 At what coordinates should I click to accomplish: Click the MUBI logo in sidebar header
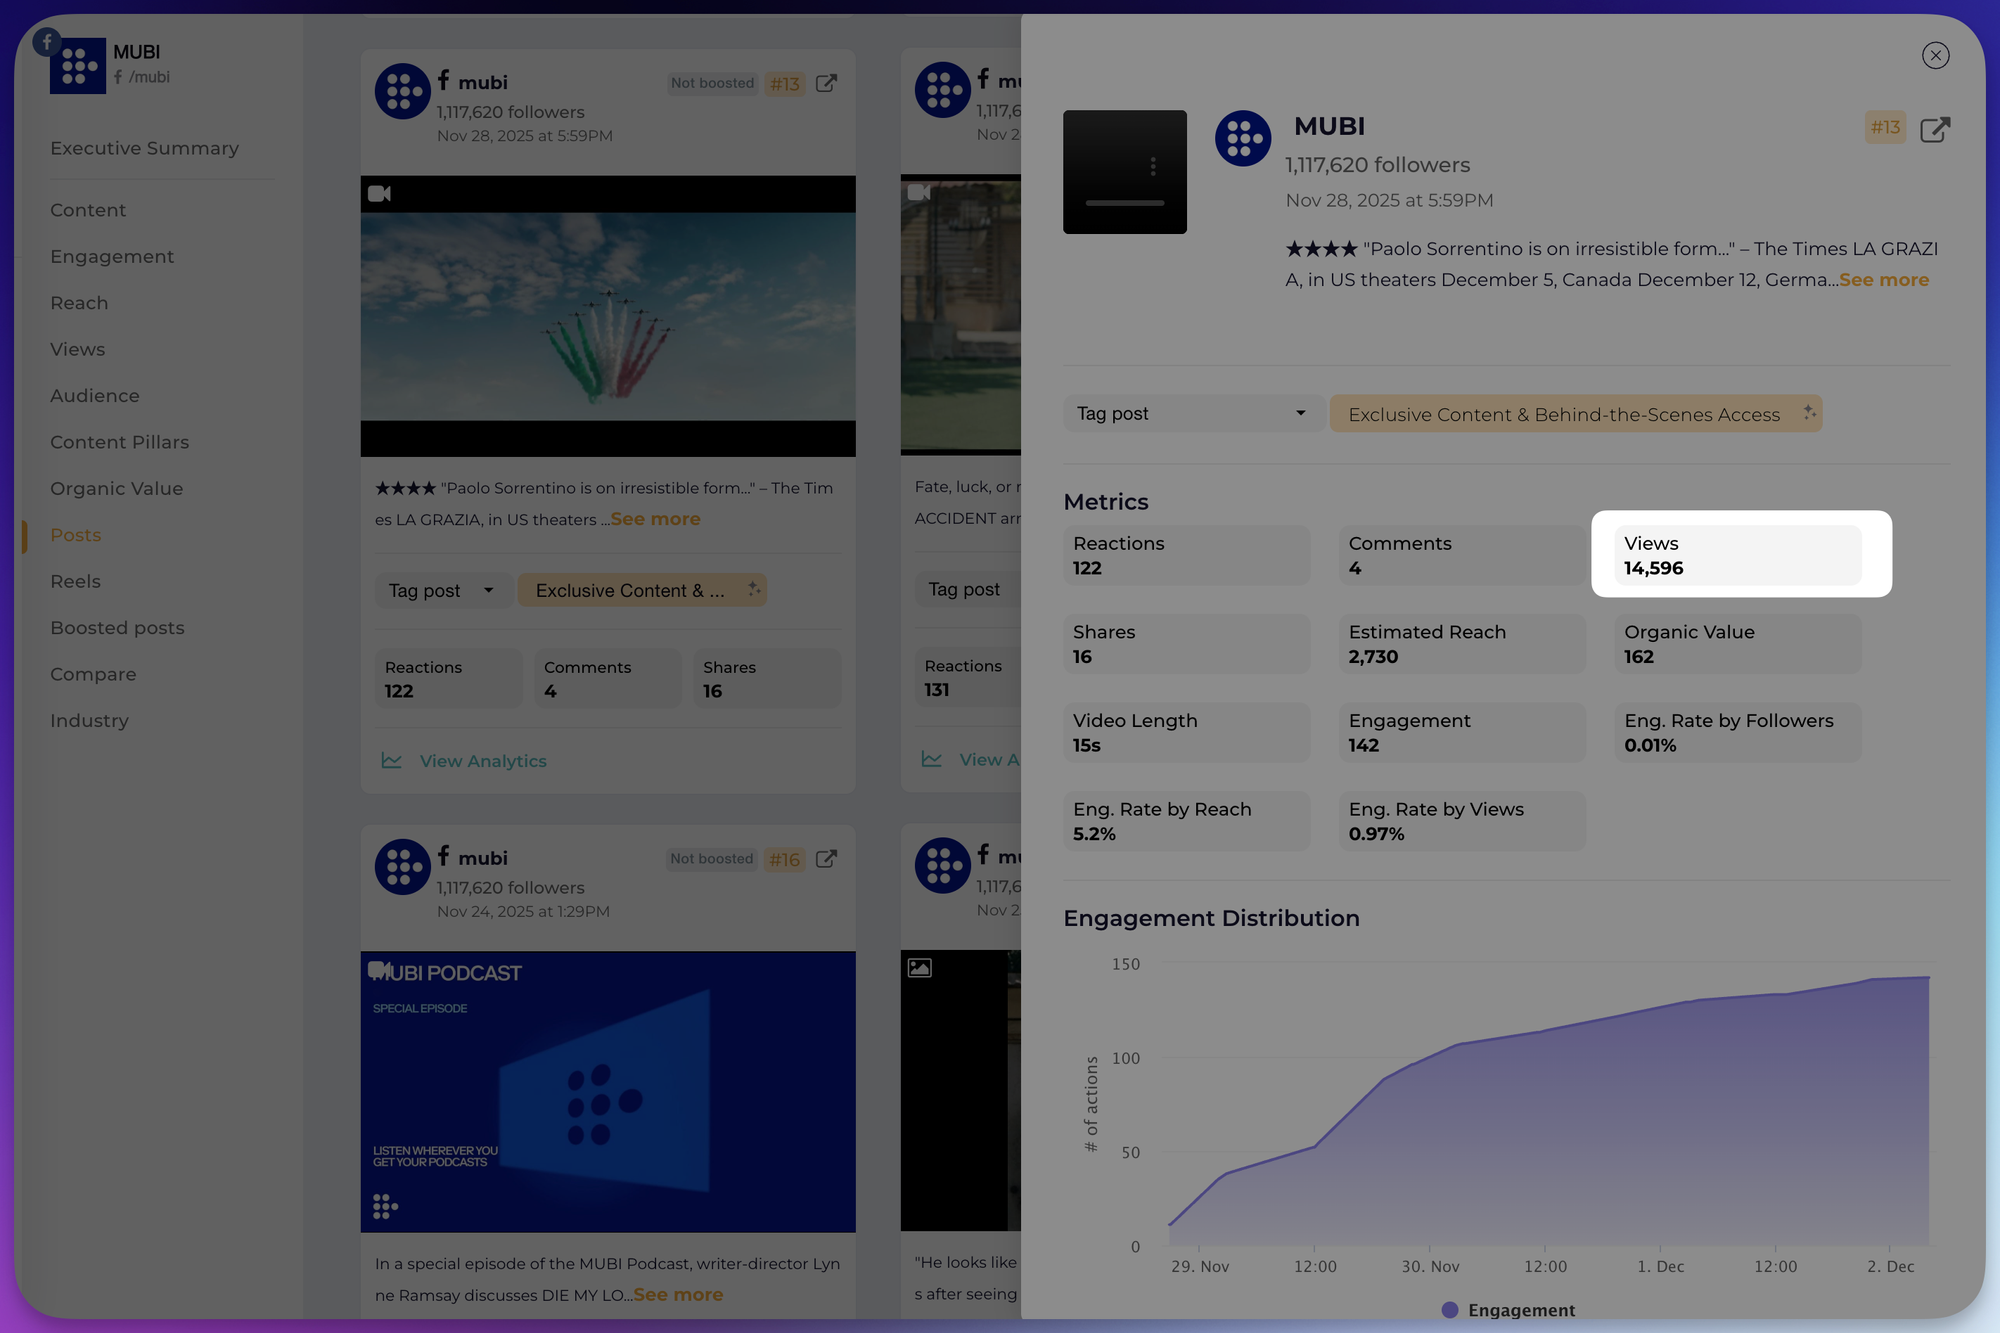click(78, 66)
